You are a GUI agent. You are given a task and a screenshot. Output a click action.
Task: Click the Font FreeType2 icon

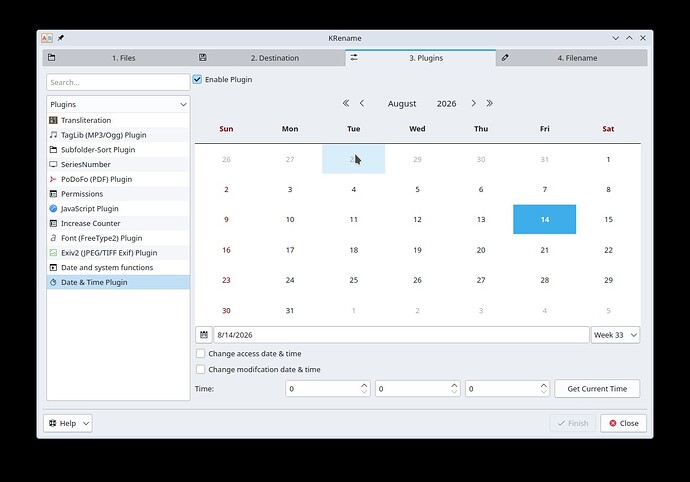pyautogui.click(x=53, y=238)
